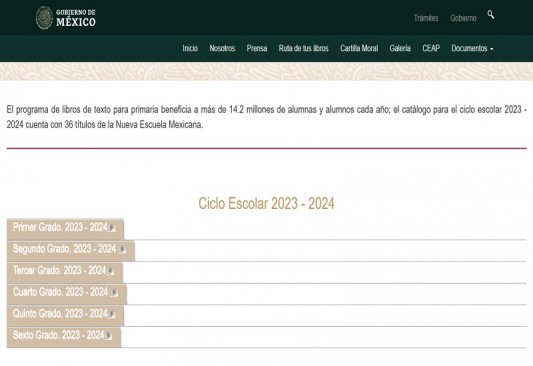Viewport: 533px width, 366px height.
Task: Select Galería in the navigation bar
Action: (x=400, y=48)
